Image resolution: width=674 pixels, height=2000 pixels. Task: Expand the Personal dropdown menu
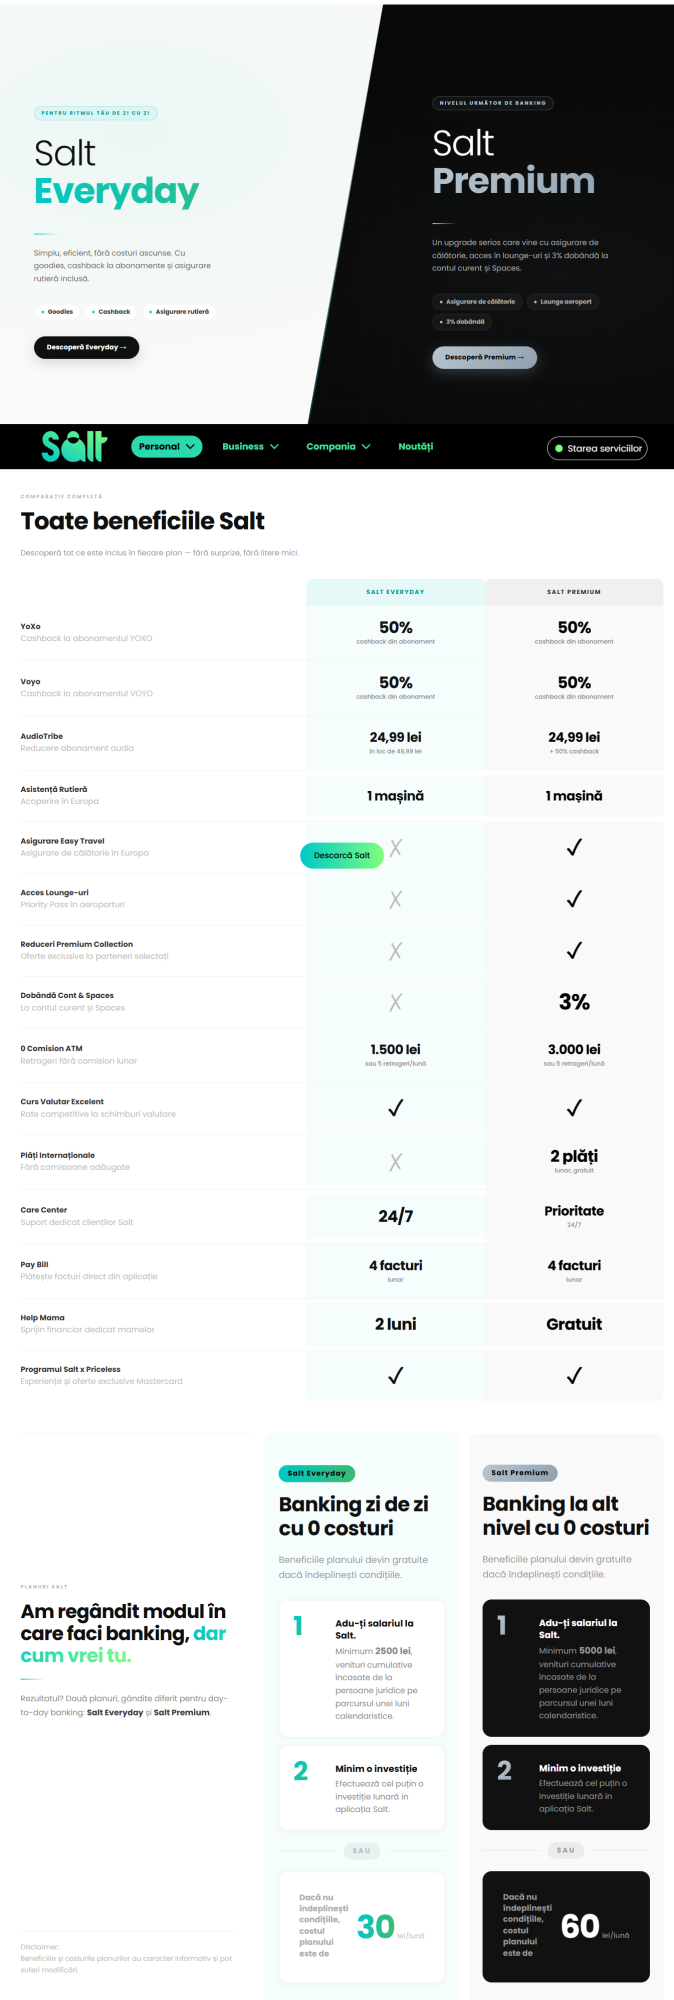click(x=166, y=447)
